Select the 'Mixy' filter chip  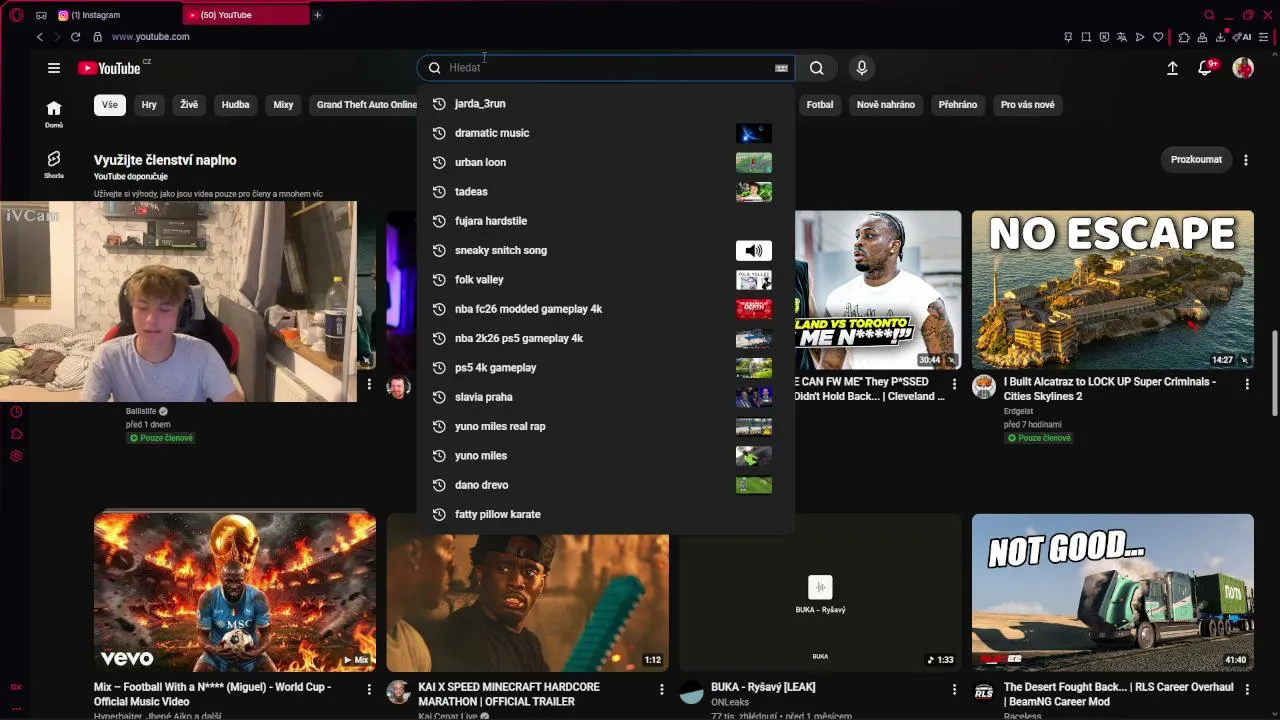pyautogui.click(x=283, y=105)
